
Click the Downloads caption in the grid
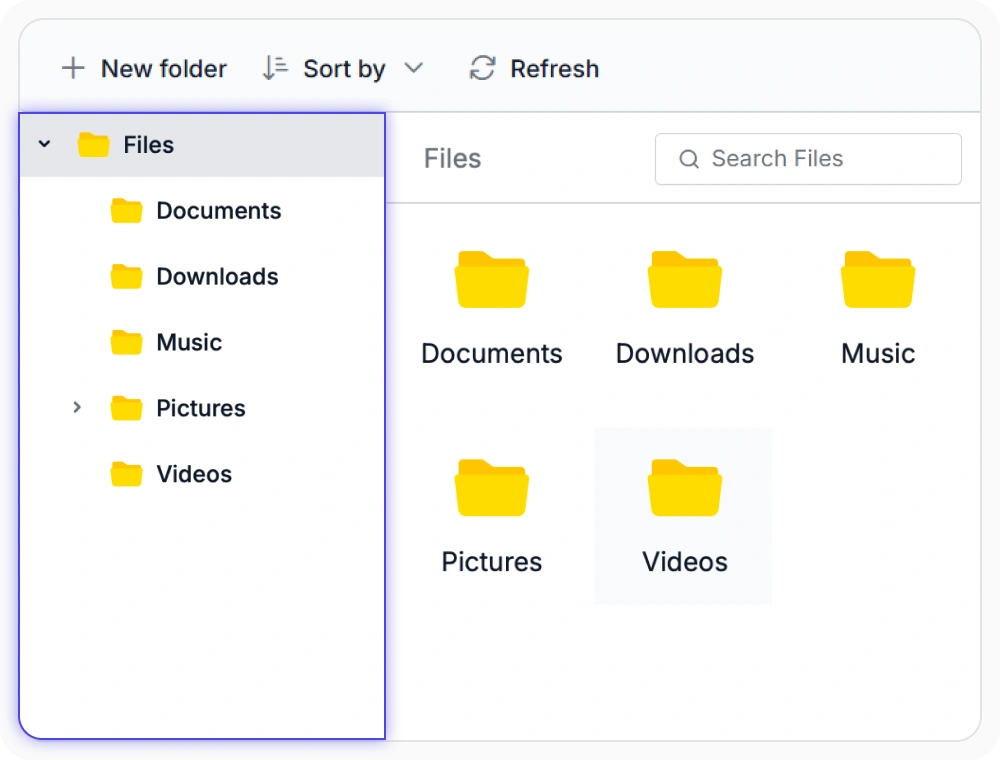click(x=685, y=353)
